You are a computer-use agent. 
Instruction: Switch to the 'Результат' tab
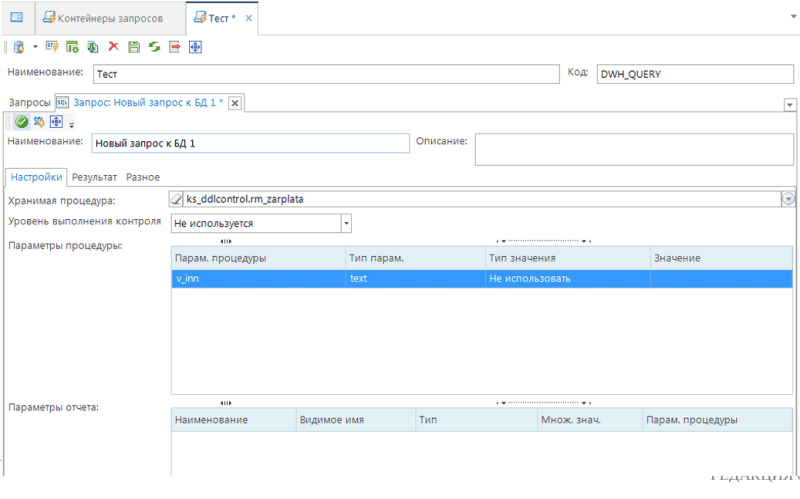pos(94,177)
